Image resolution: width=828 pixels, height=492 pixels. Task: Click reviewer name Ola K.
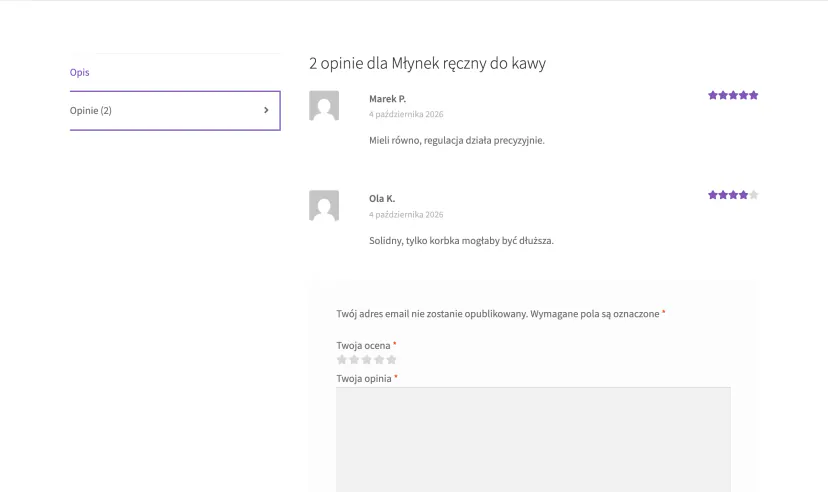[x=382, y=198]
